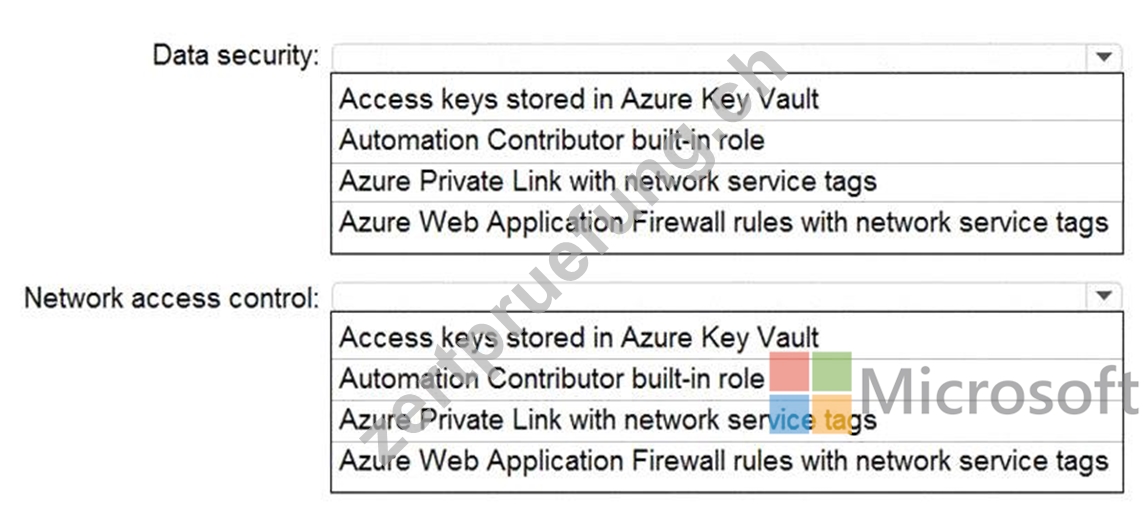Choose Access keys stored in Key Vault for Data security
Viewport: 1146px width, 507px height.
point(726,99)
